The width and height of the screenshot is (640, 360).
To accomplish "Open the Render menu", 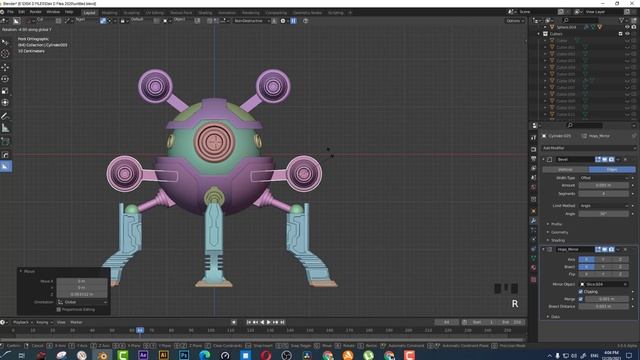I will click(x=36, y=12).
